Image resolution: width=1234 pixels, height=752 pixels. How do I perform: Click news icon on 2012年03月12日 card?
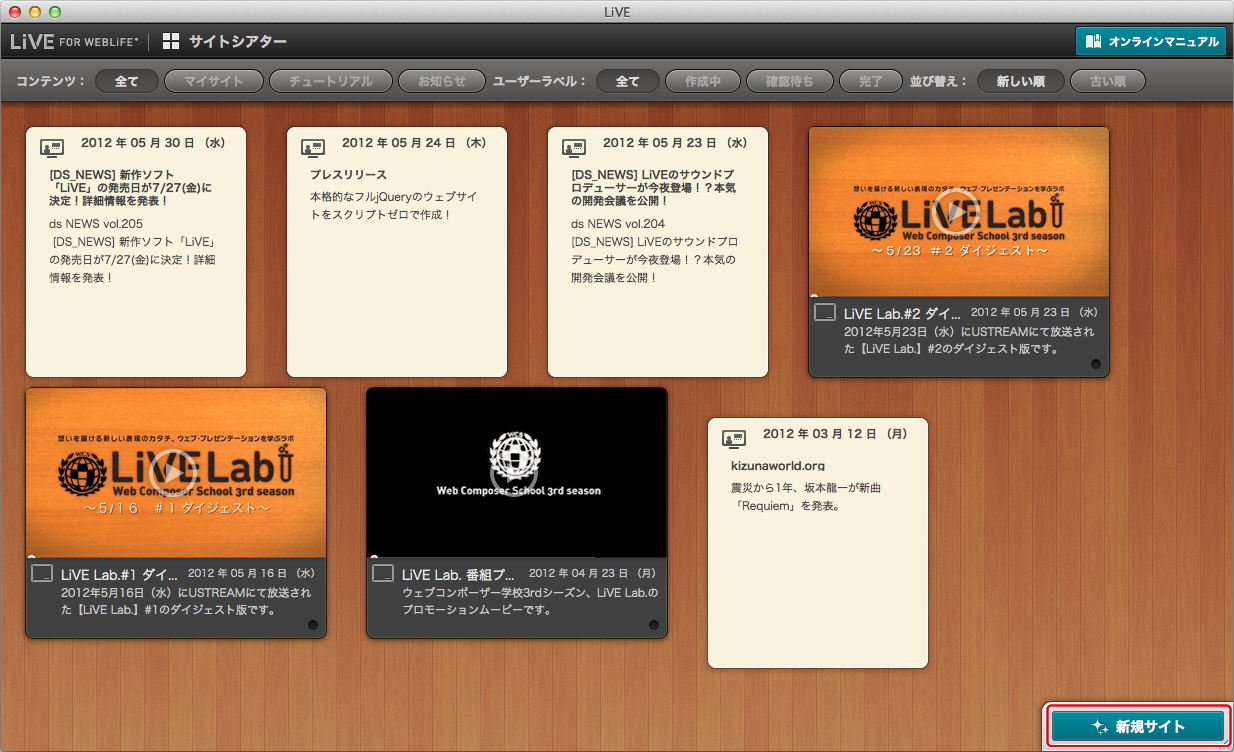tap(733, 438)
